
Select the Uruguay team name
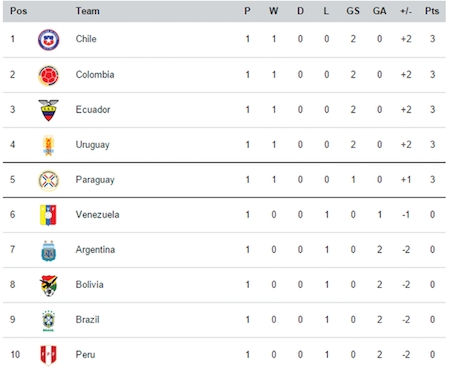click(92, 145)
